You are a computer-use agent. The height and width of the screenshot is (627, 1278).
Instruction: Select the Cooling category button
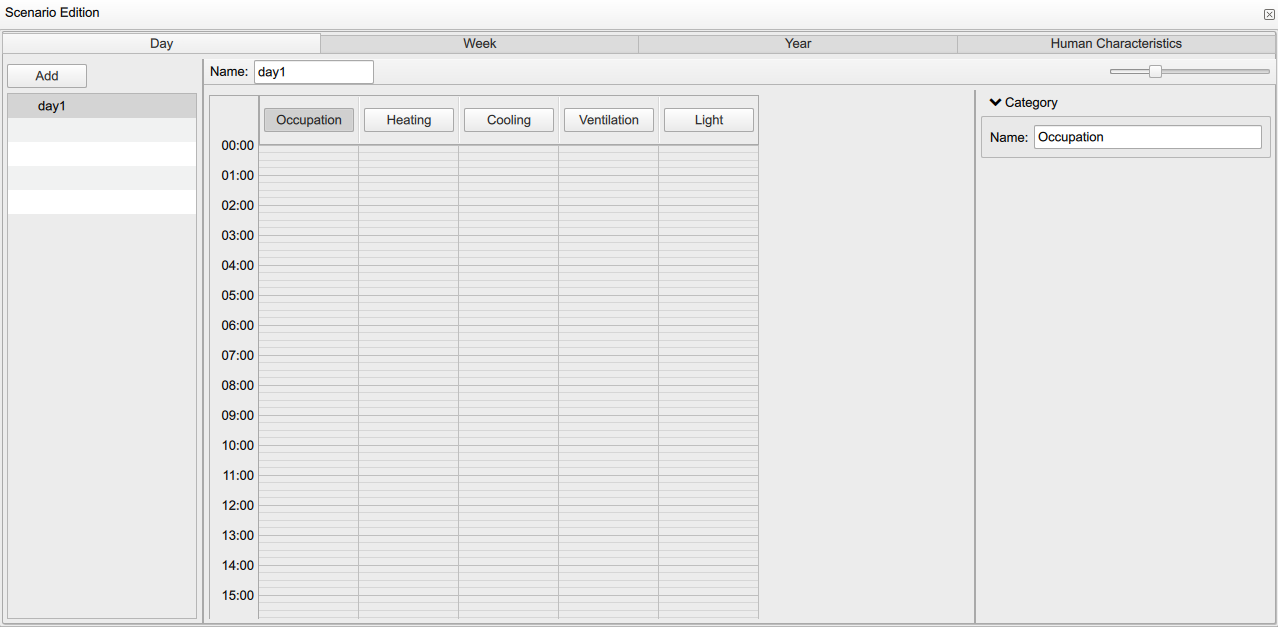508,119
